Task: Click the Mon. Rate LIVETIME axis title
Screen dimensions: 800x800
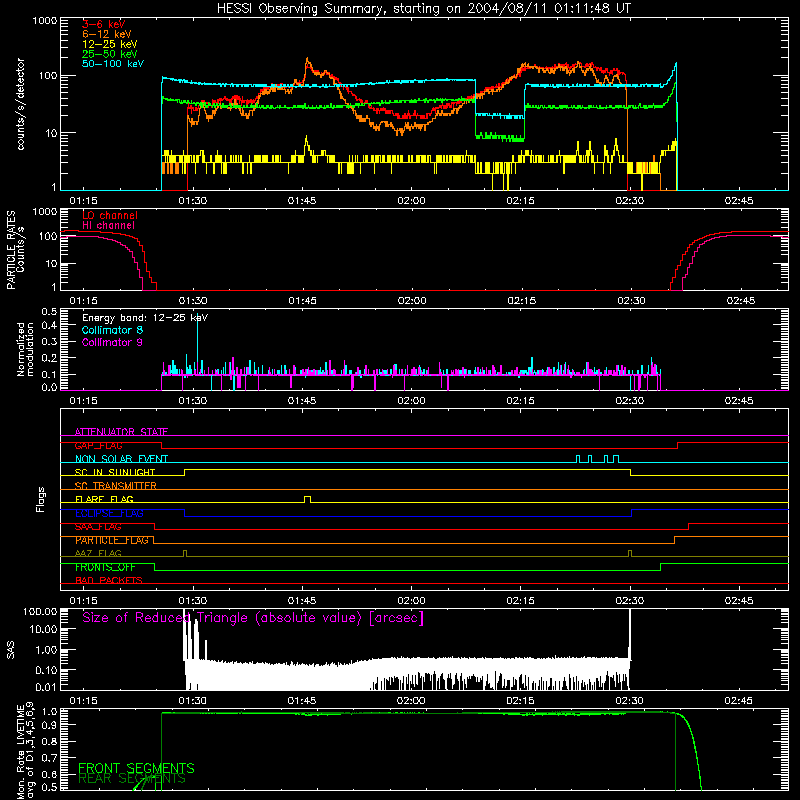Action: [x=25, y=750]
